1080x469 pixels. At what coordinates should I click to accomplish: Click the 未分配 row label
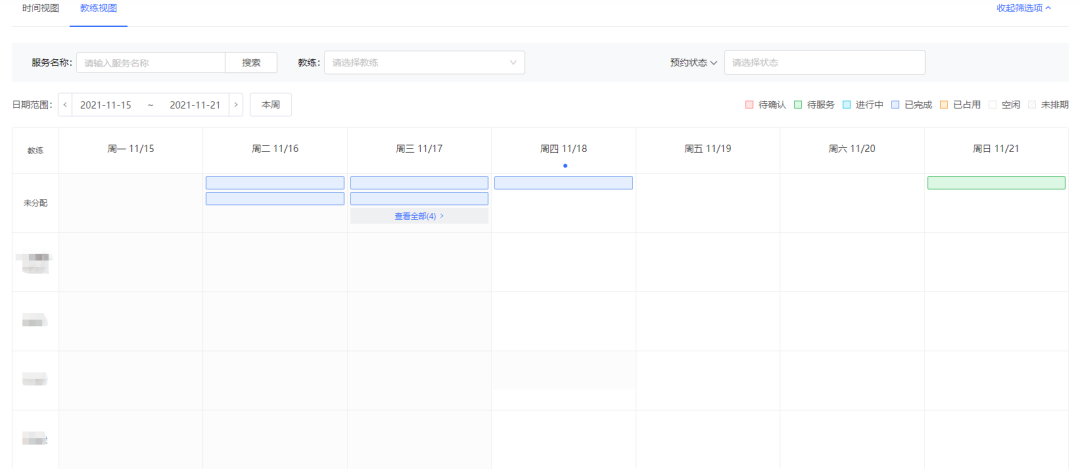pos(35,203)
